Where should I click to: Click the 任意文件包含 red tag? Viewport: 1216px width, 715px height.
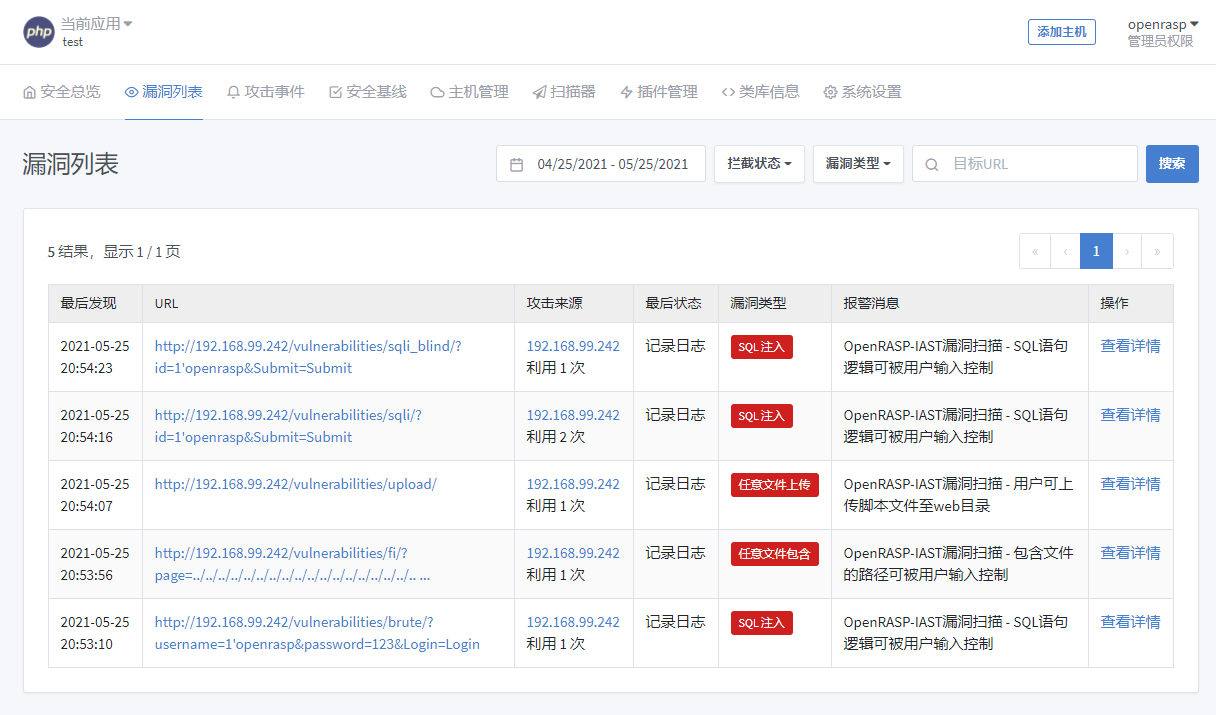pos(775,554)
